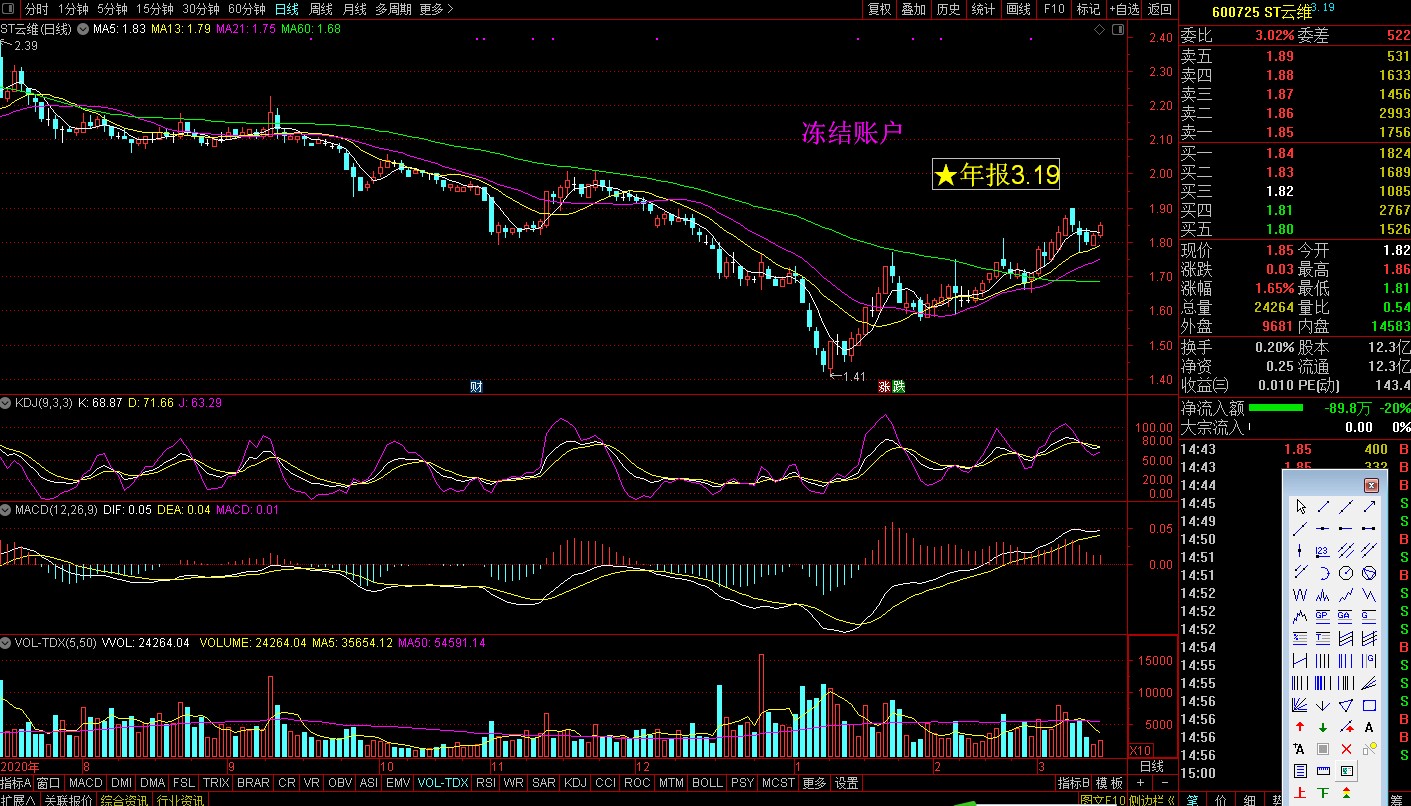Open the 模板 template tab

tap(1109, 783)
